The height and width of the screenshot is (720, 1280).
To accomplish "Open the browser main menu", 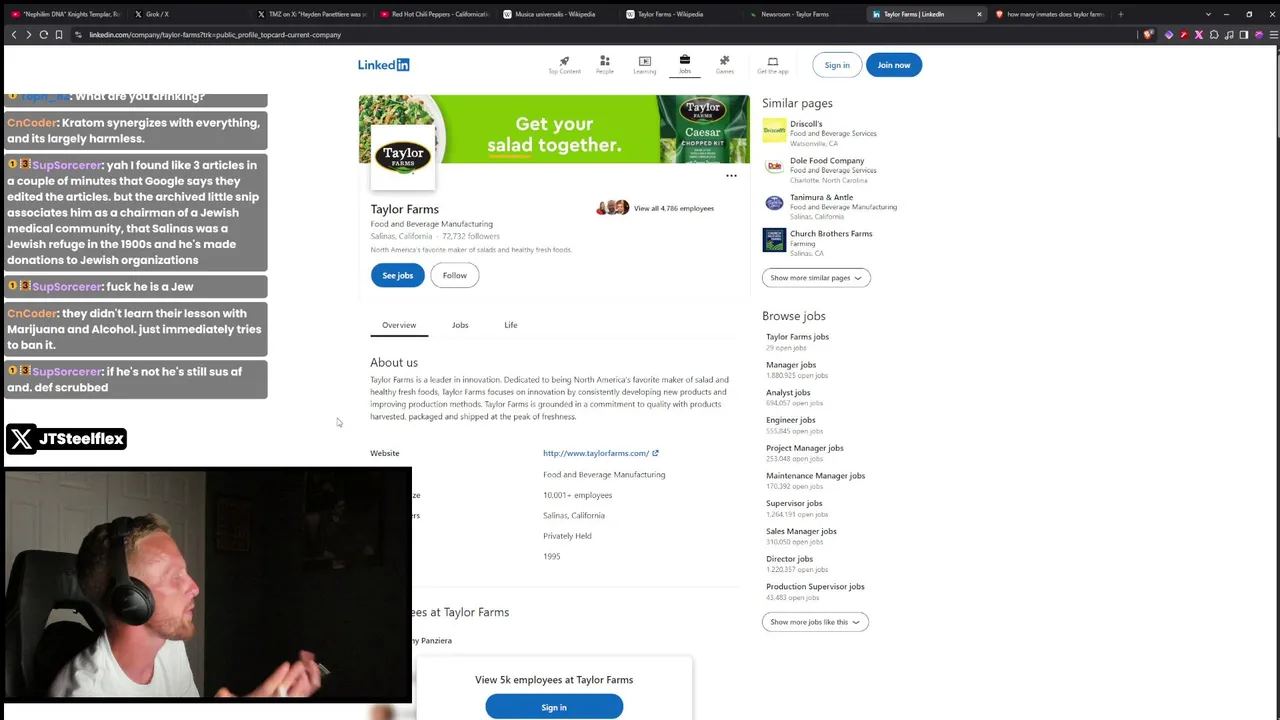I will pyautogui.click(x=1272, y=35).
